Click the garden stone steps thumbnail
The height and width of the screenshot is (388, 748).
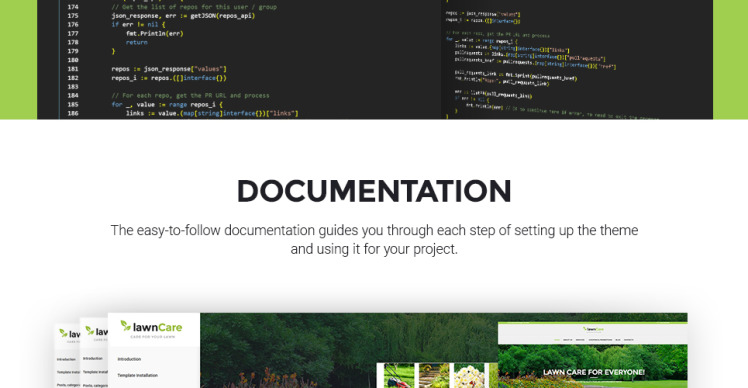tap(434, 376)
